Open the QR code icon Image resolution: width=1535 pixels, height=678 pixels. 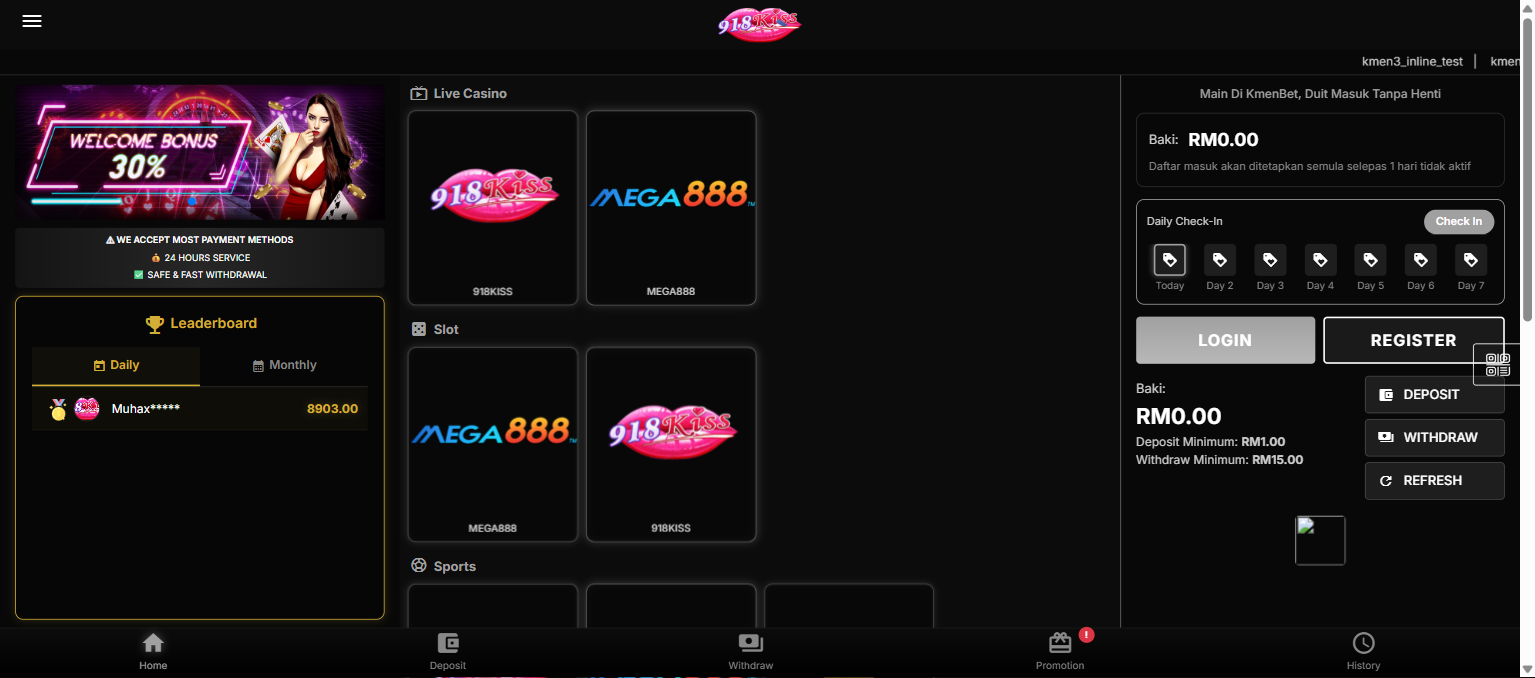[1497, 365]
